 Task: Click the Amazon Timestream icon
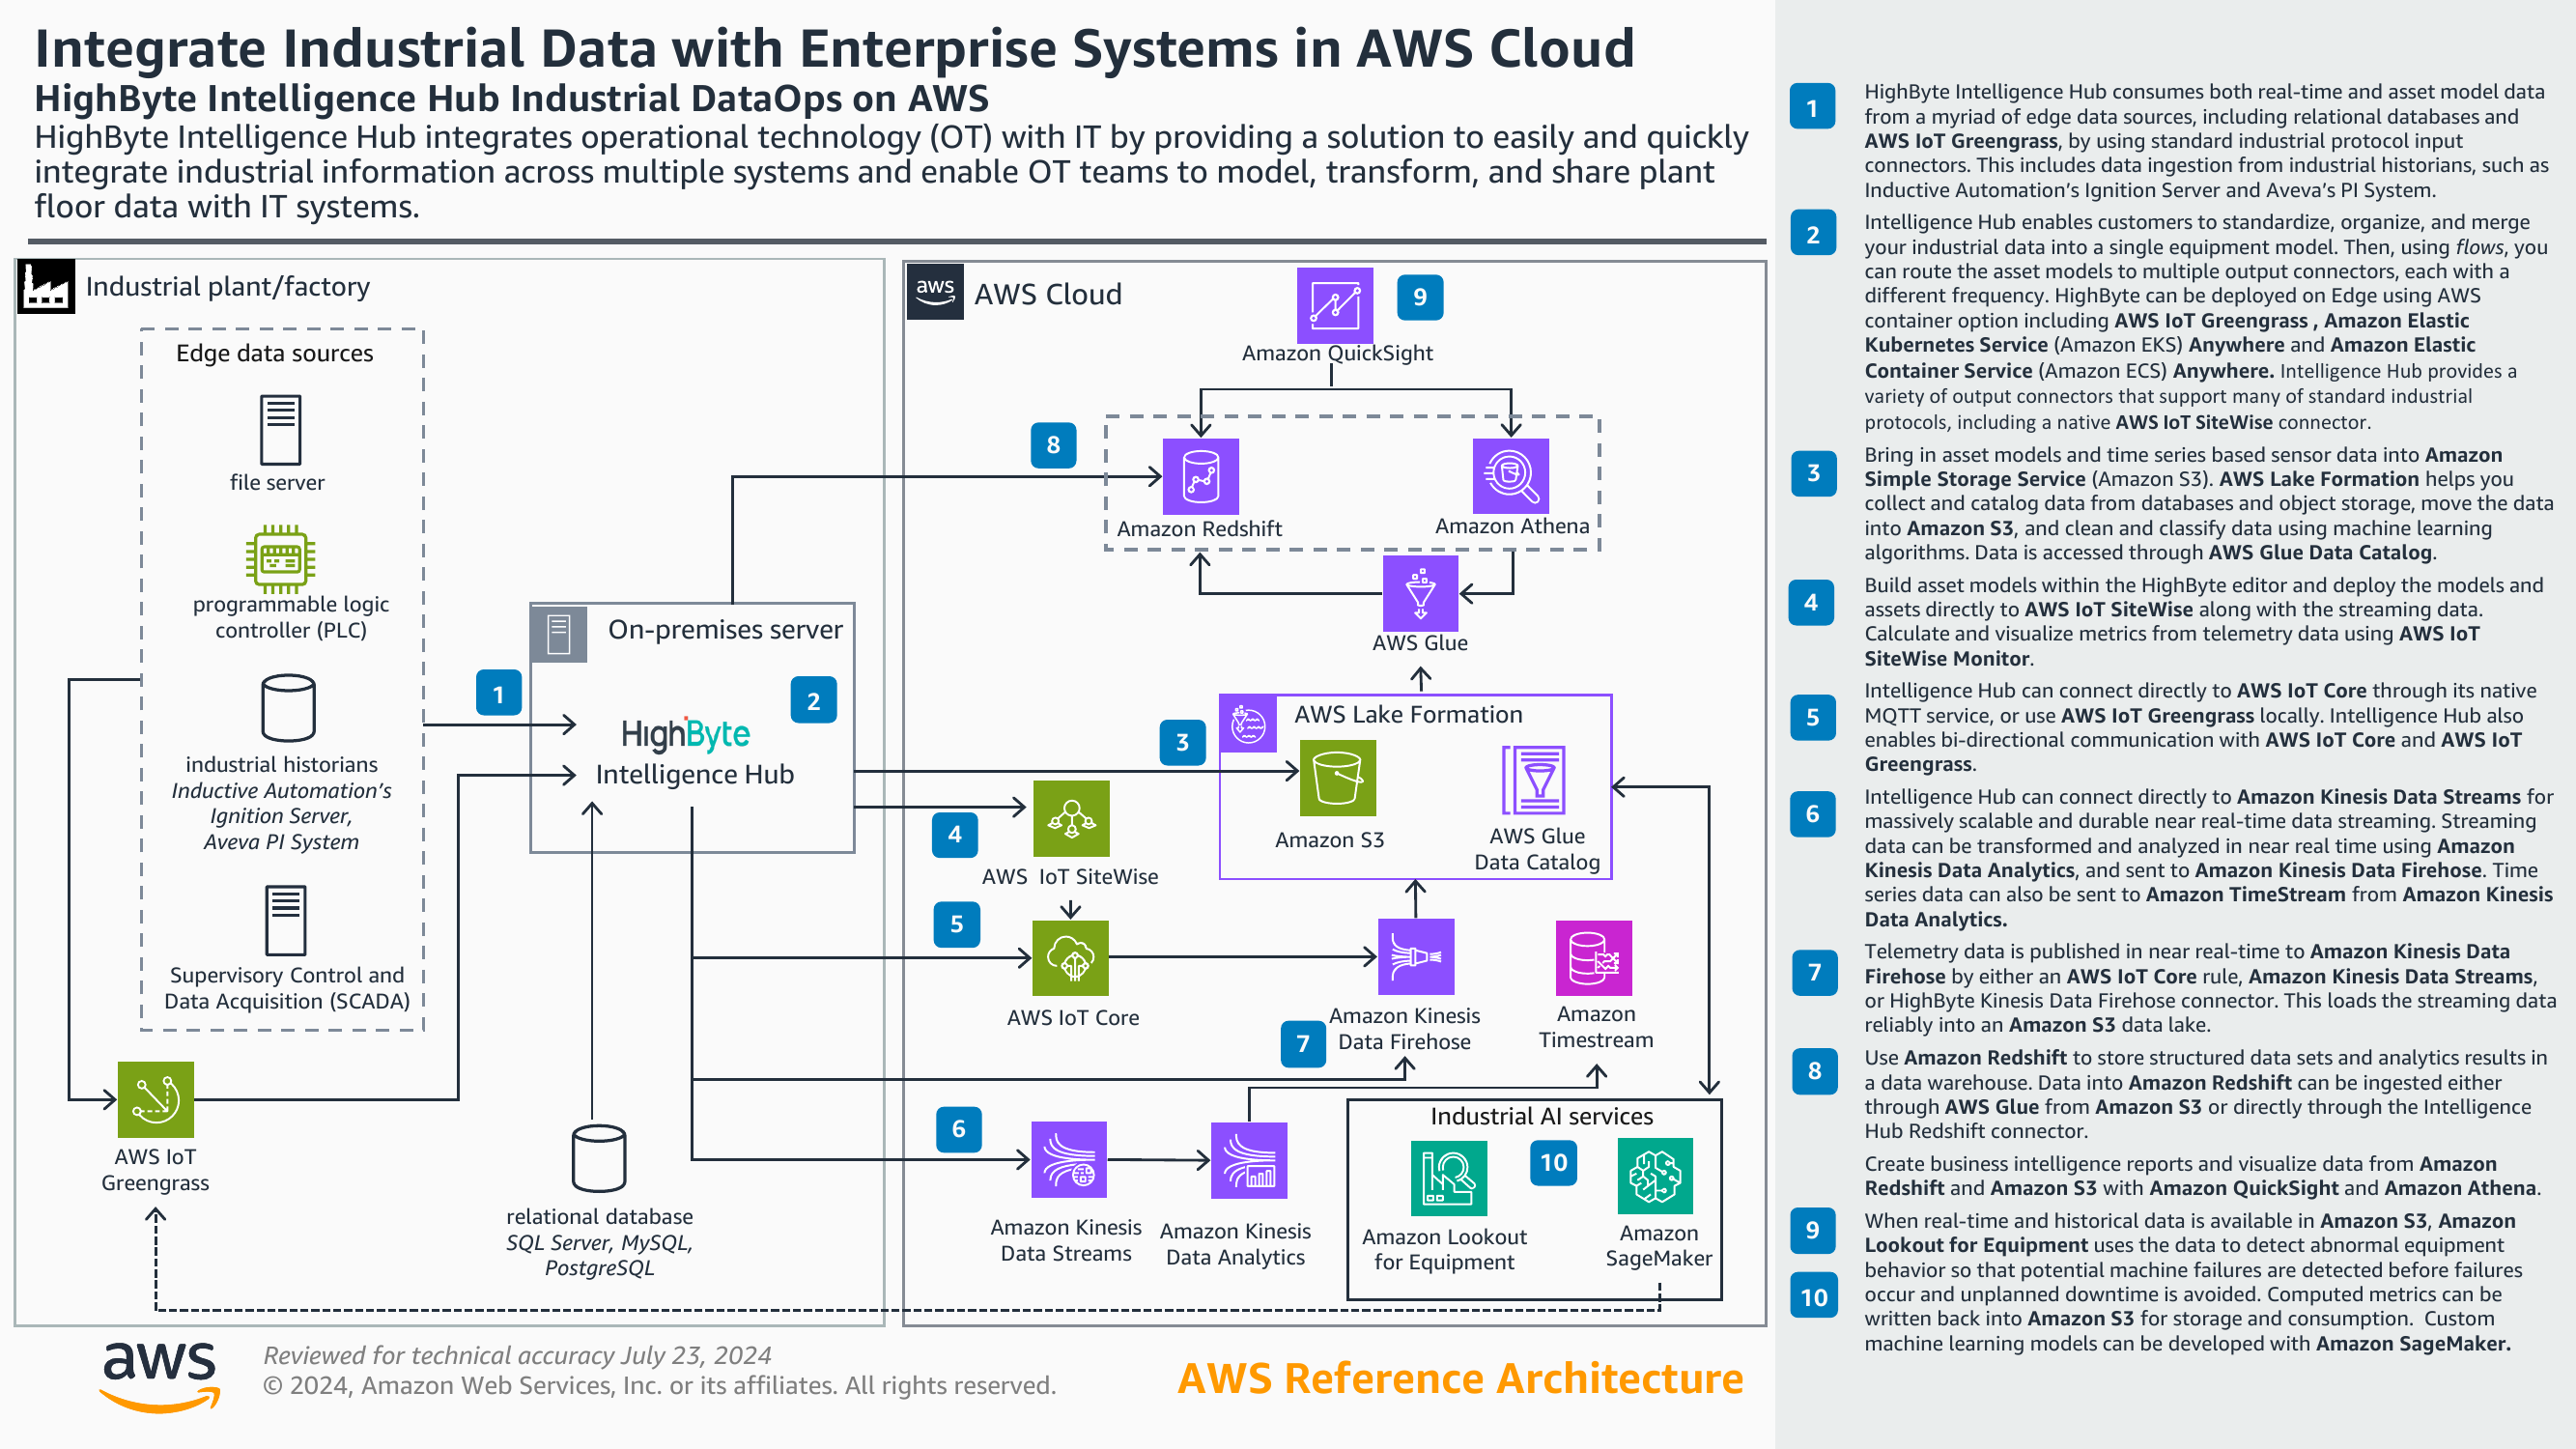(1594, 958)
